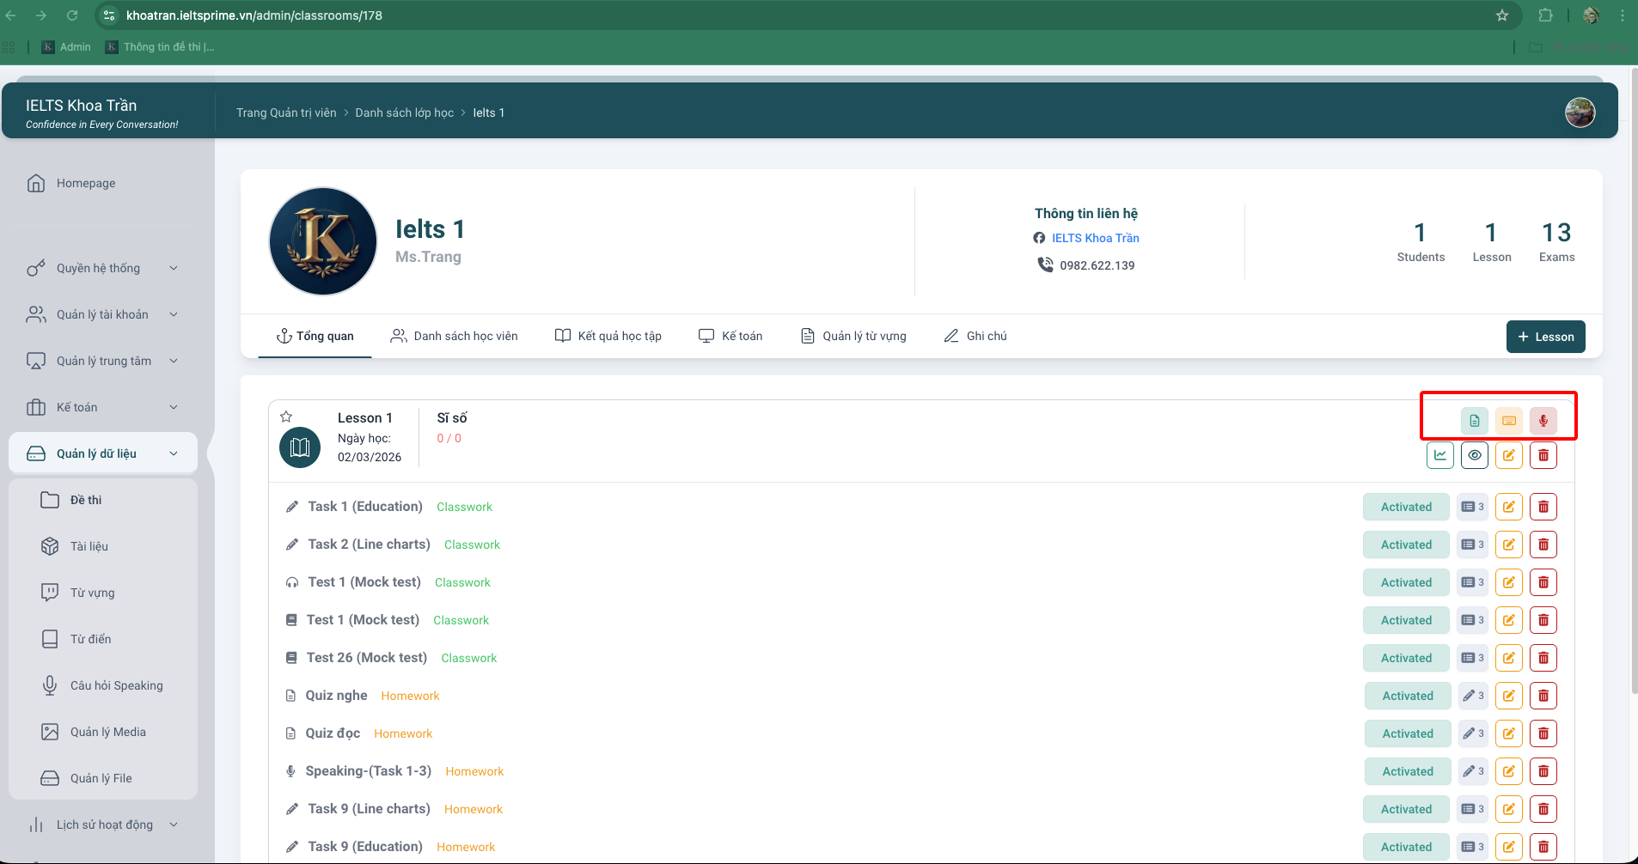
Task: Click the + Lesson button
Action: click(x=1545, y=337)
